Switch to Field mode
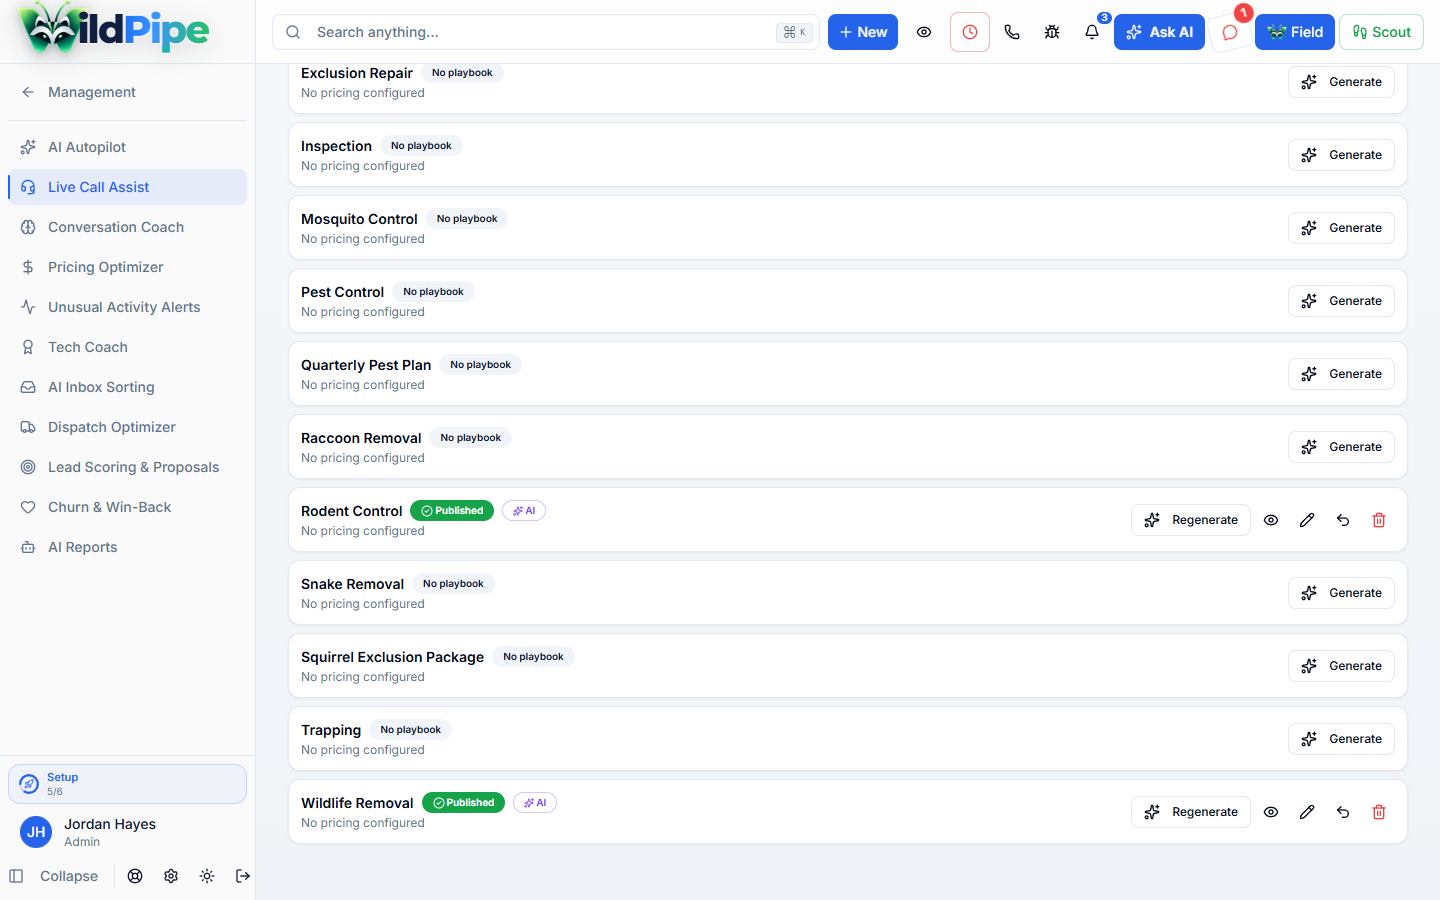1440x900 pixels. (x=1295, y=32)
